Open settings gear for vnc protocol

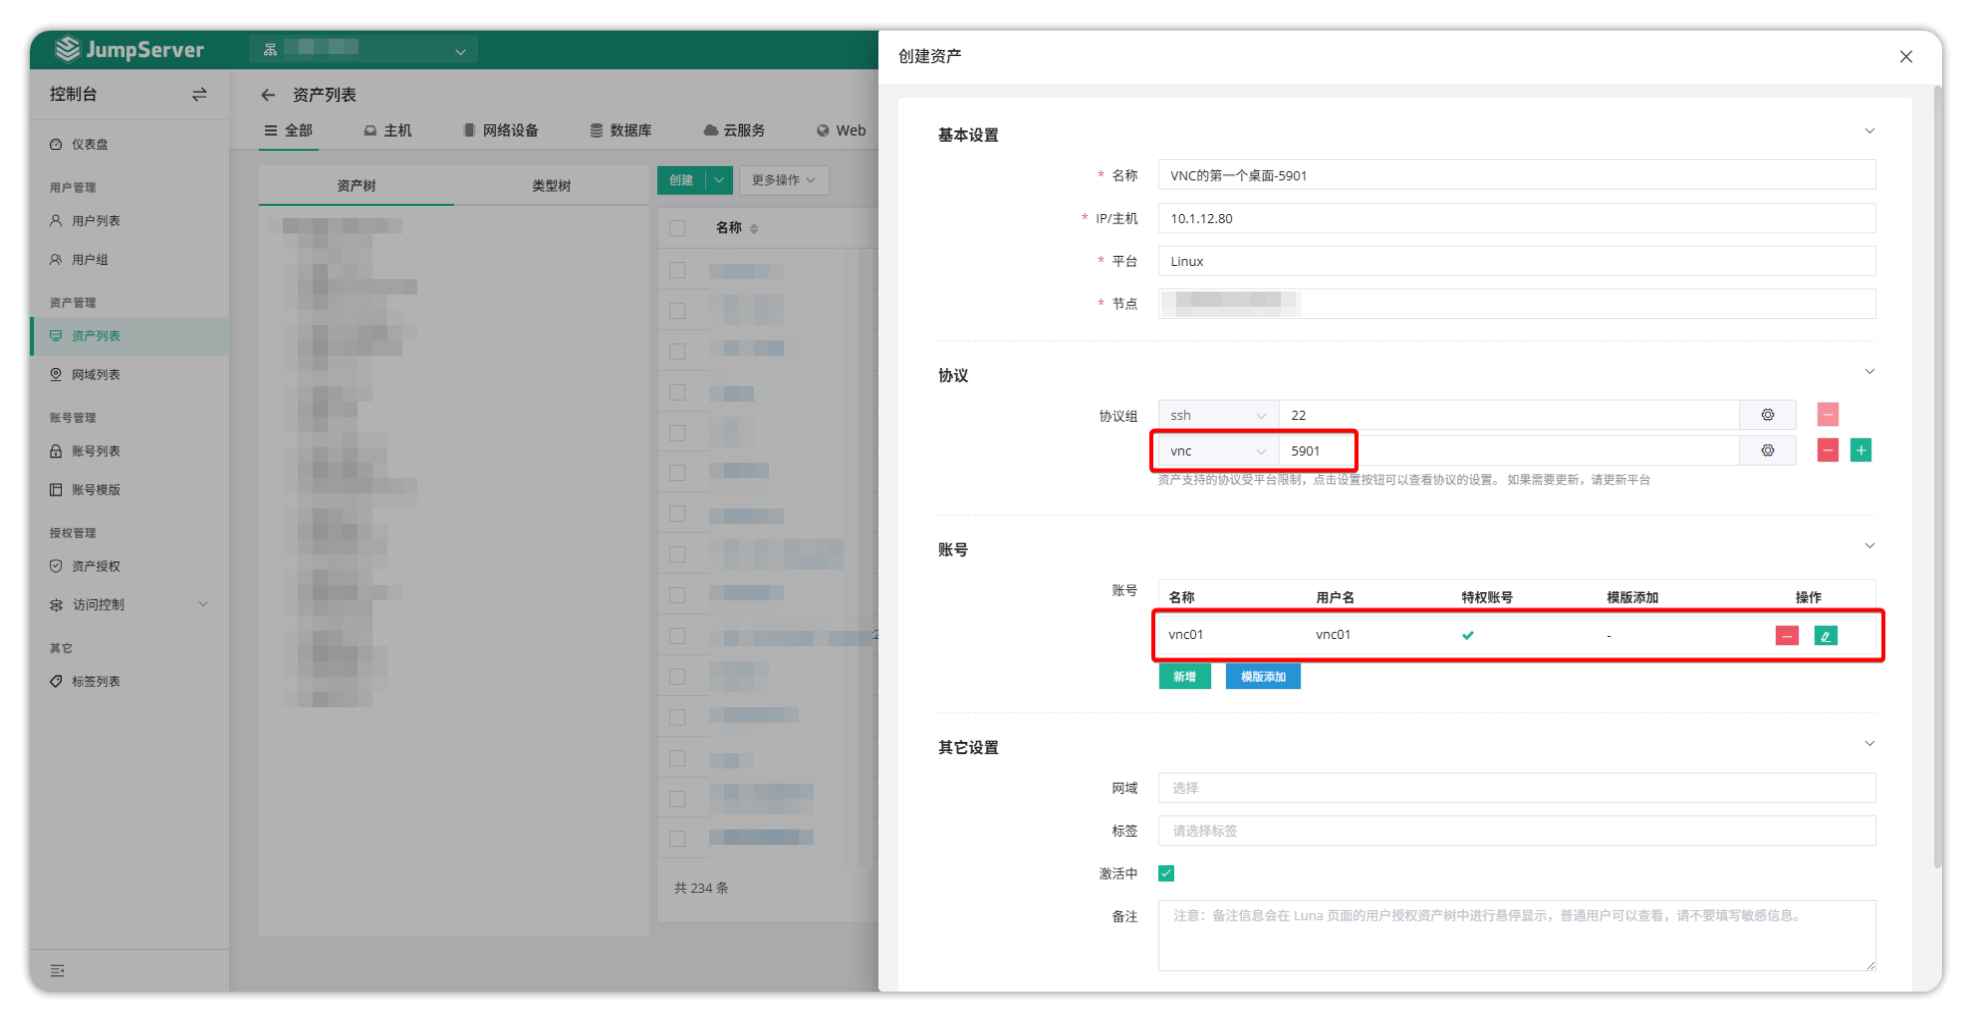pyautogui.click(x=1767, y=451)
